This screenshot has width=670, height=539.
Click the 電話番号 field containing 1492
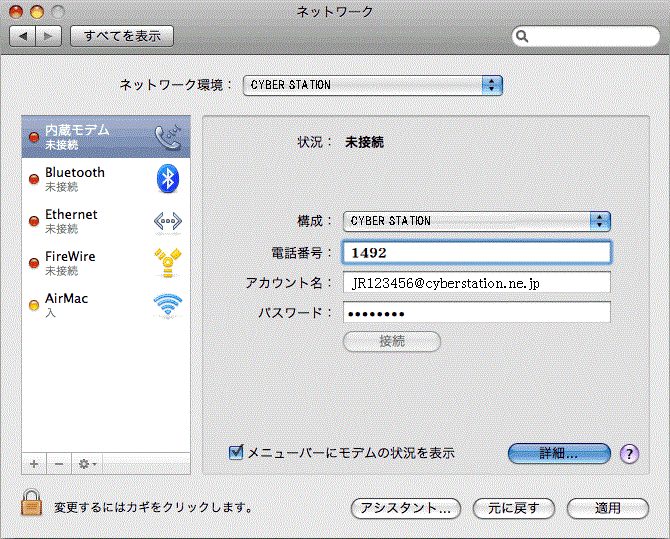pos(477,253)
